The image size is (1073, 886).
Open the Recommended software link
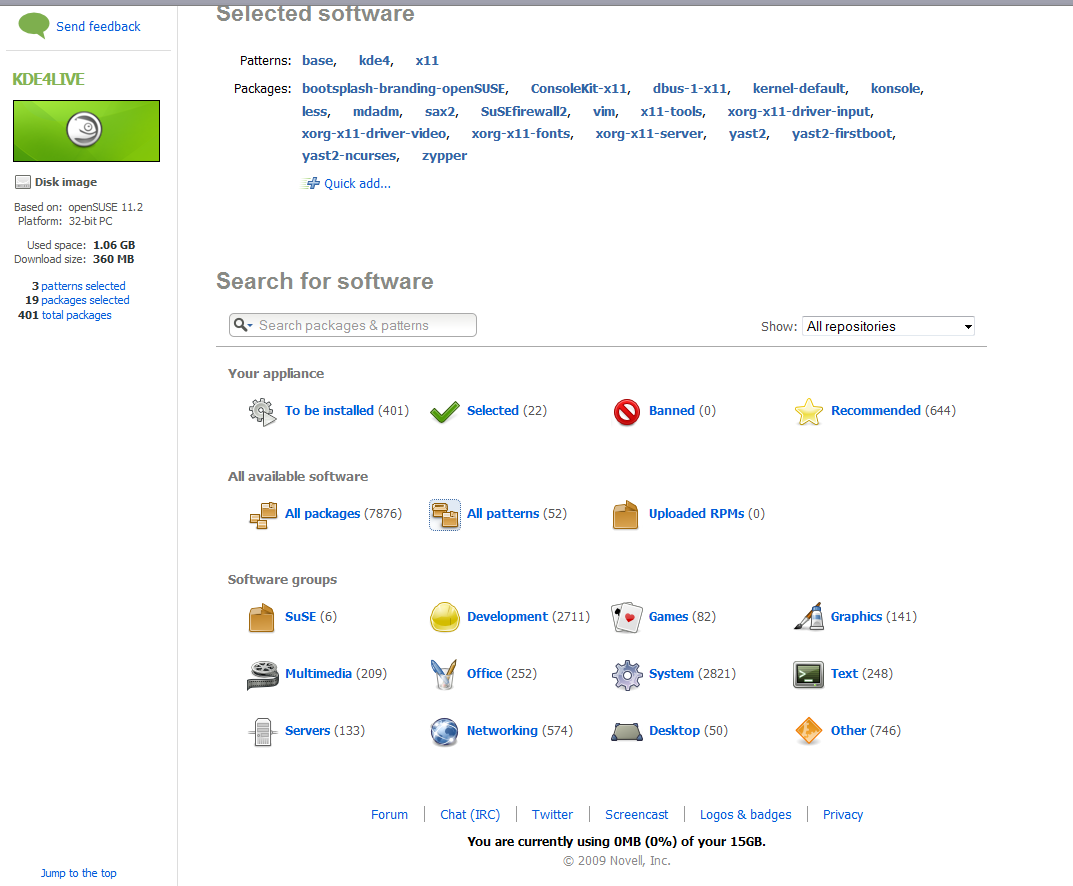coord(875,411)
